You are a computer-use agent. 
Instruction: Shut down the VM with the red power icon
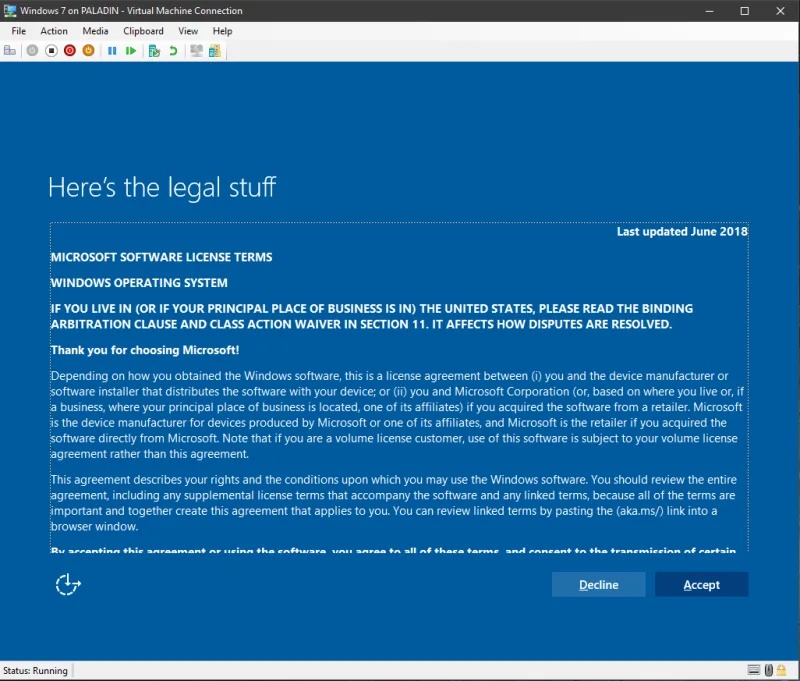70,51
